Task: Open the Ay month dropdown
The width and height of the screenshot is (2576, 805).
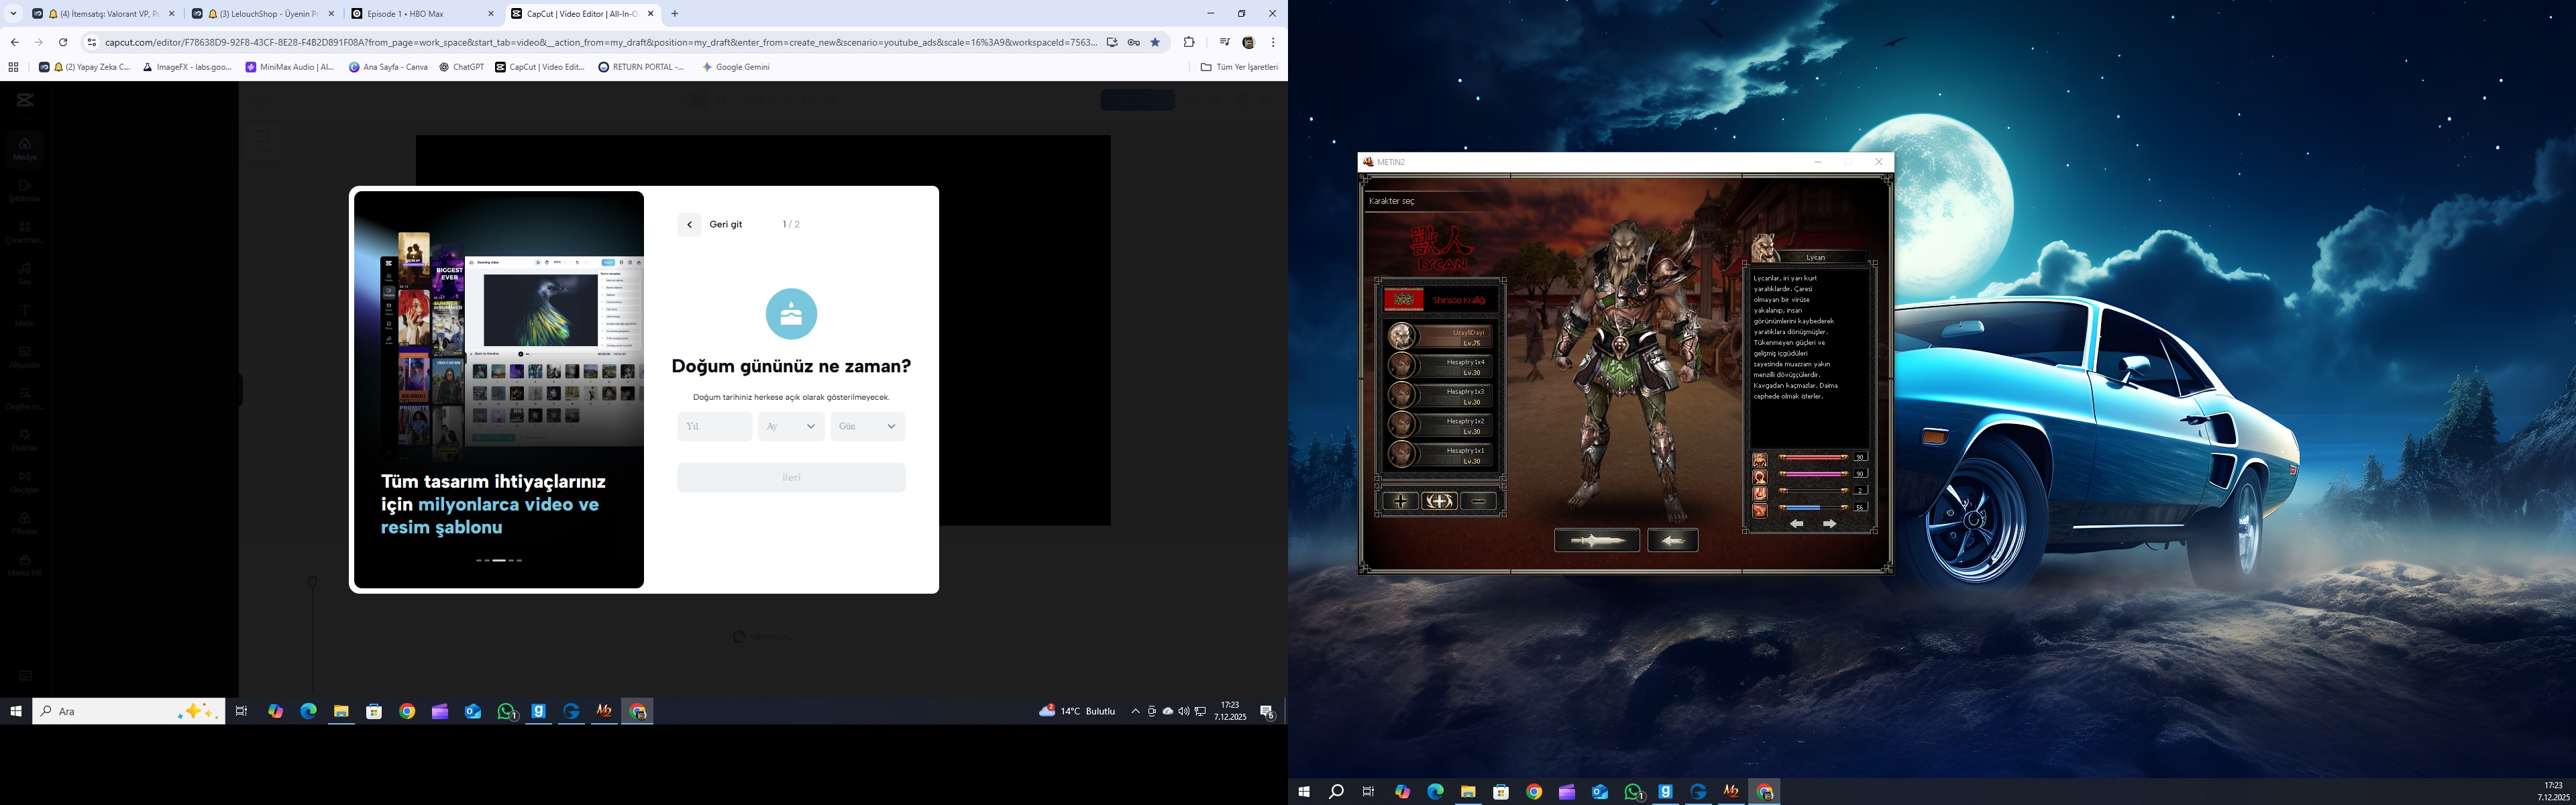Action: [x=791, y=427]
